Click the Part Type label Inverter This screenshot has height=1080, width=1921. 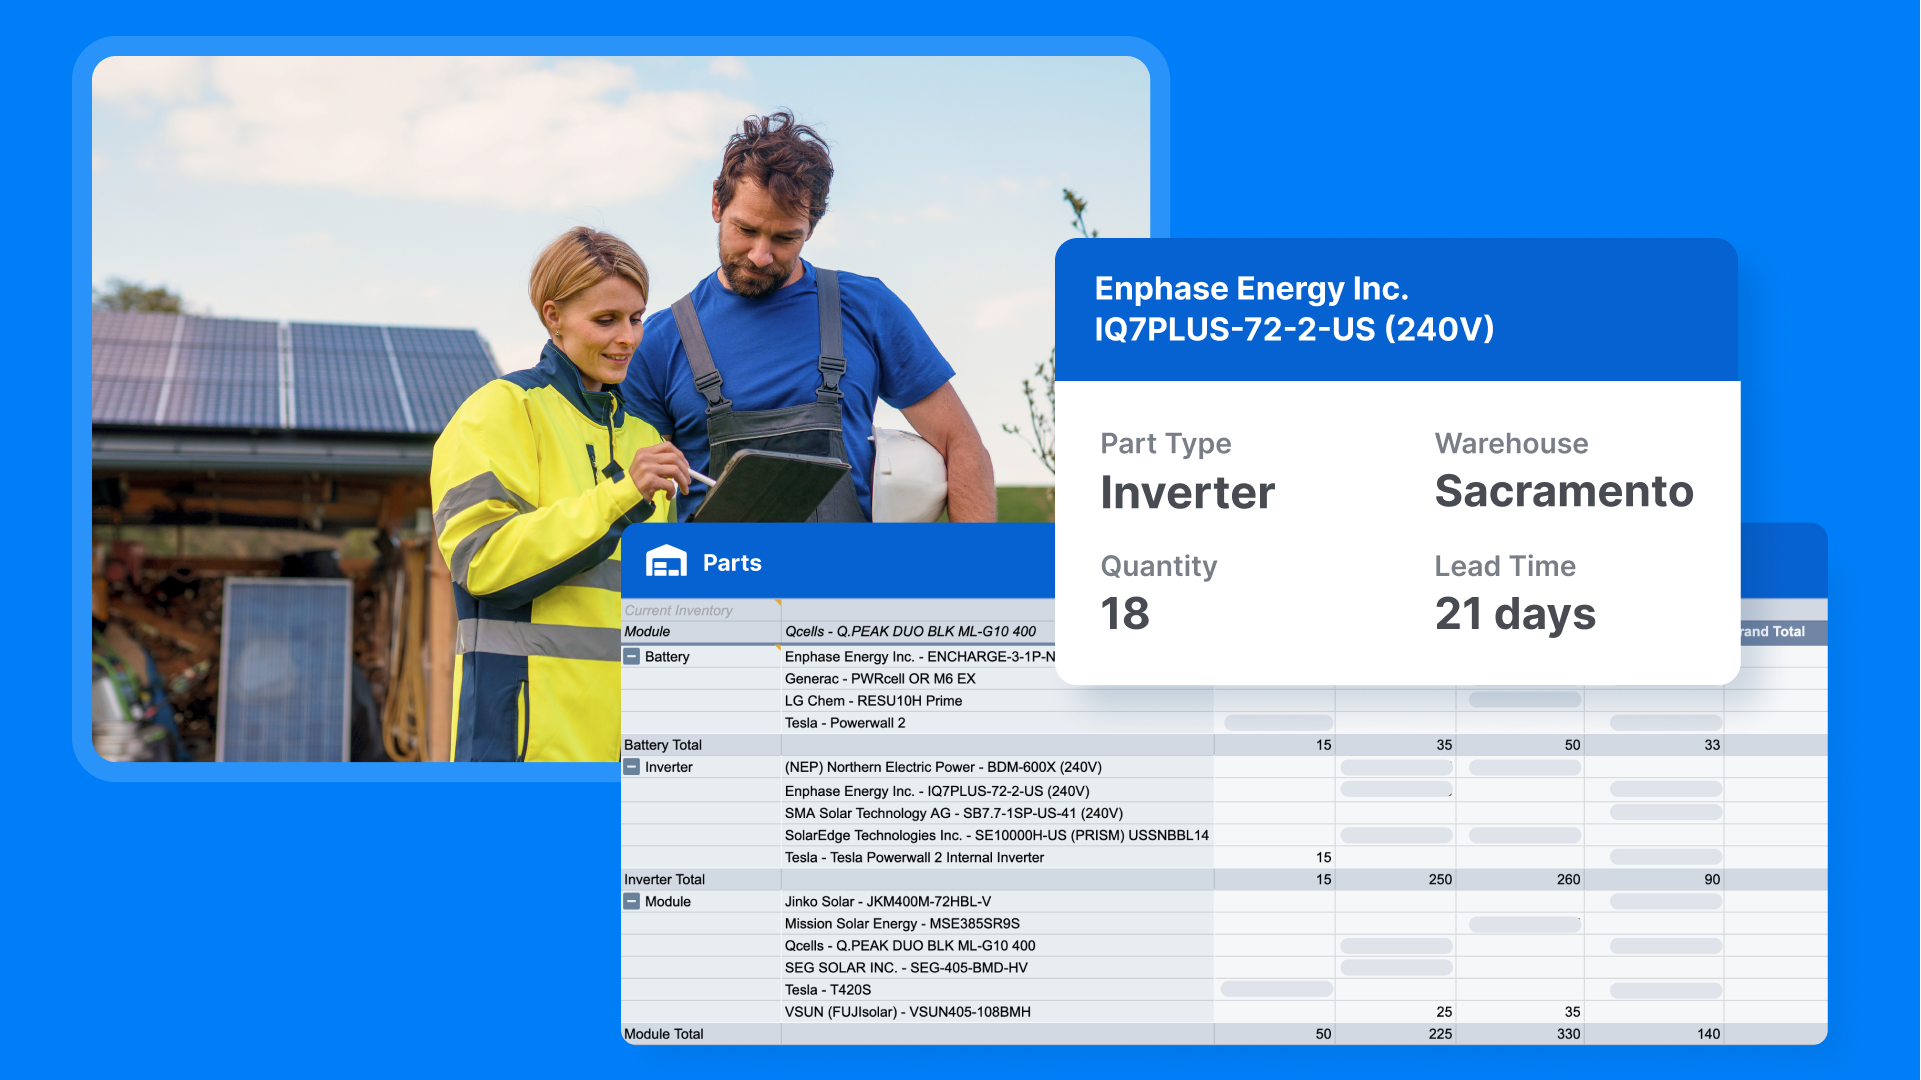tap(1187, 491)
